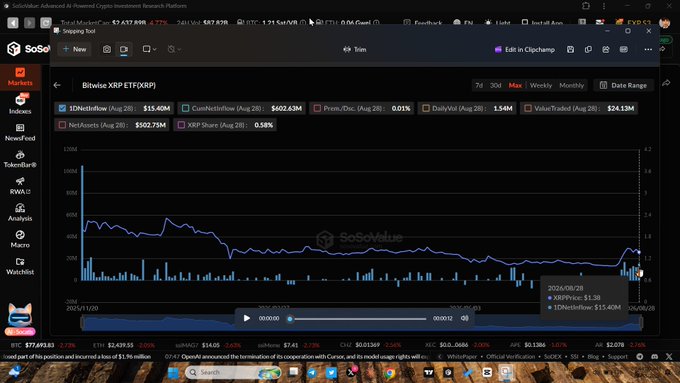
Task: Open the EN language selector
Action: [463, 23]
